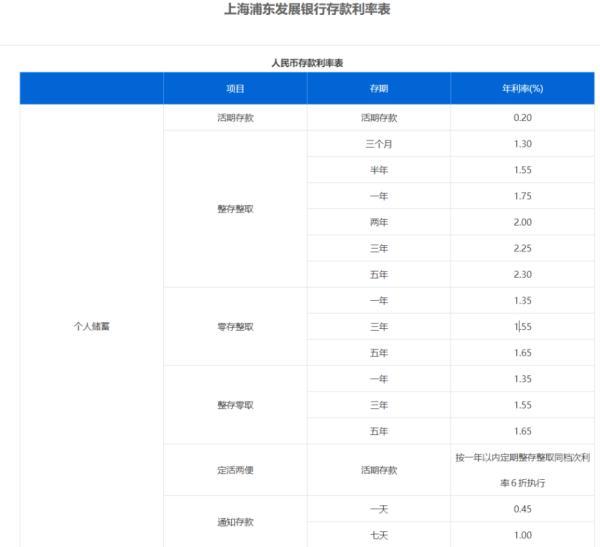Click the 项目 column header
The image size is (600, 547).
[x=235, y=89]
